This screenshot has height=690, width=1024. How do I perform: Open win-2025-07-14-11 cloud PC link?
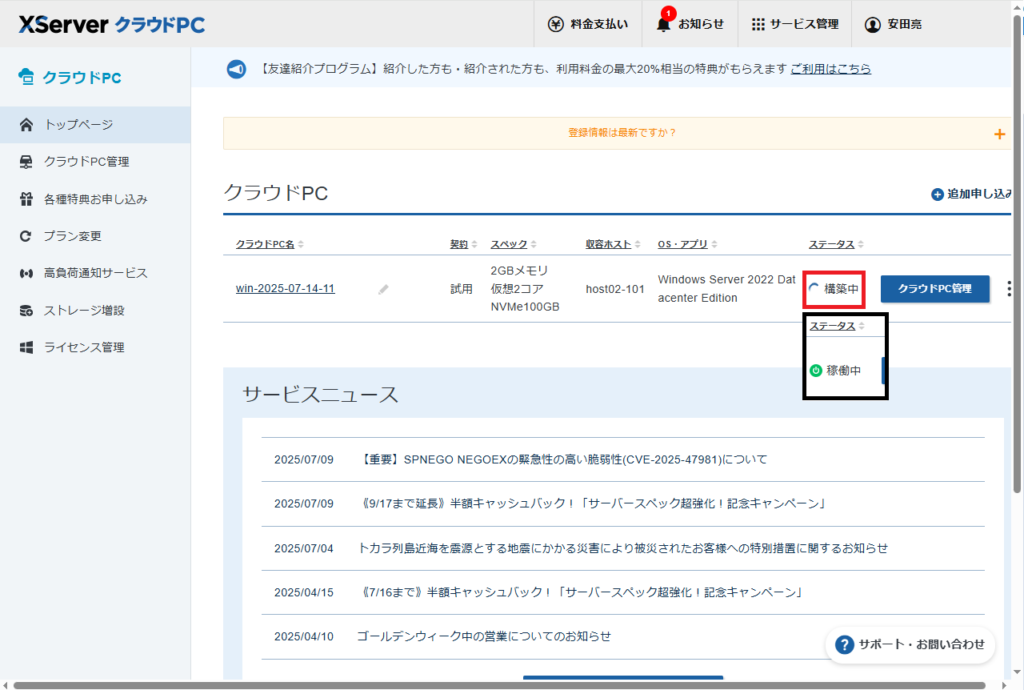(x=285, y=289)
